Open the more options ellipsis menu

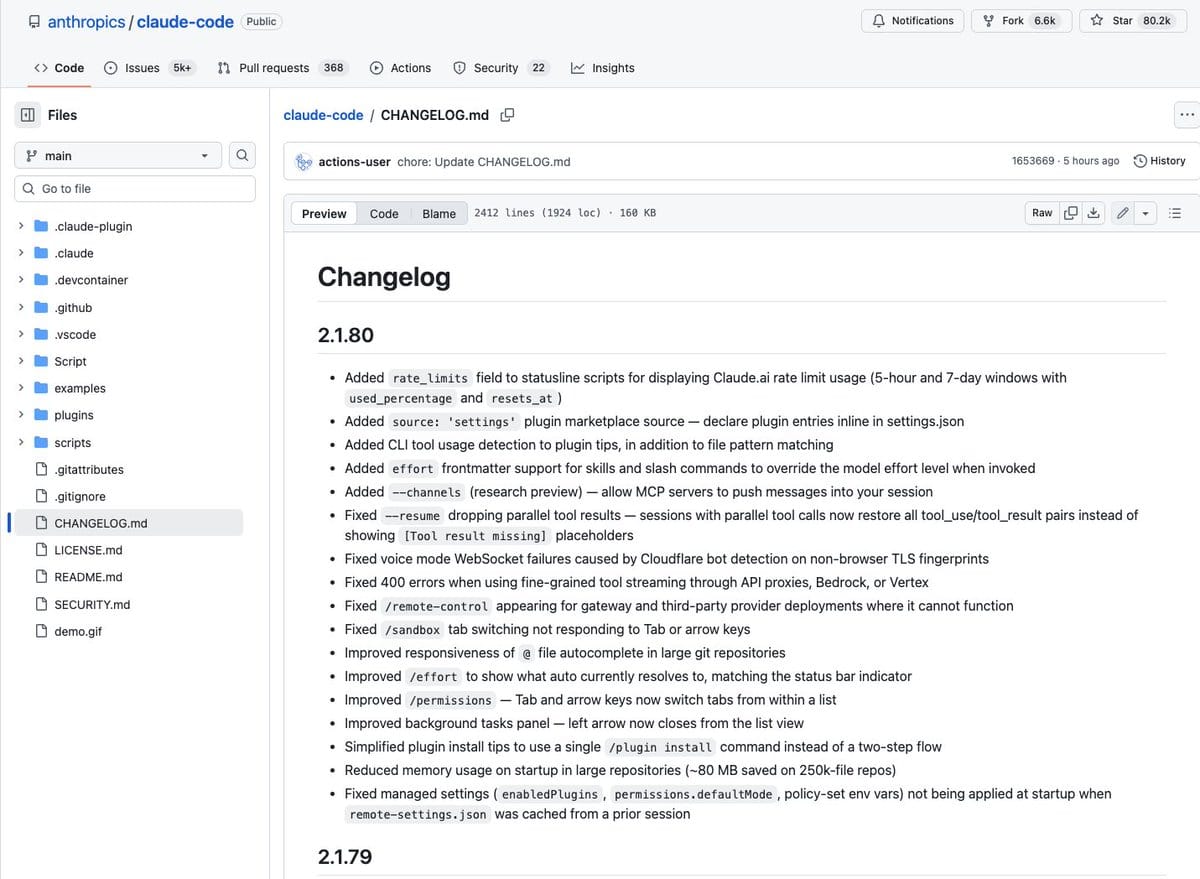pos(1187,115)
